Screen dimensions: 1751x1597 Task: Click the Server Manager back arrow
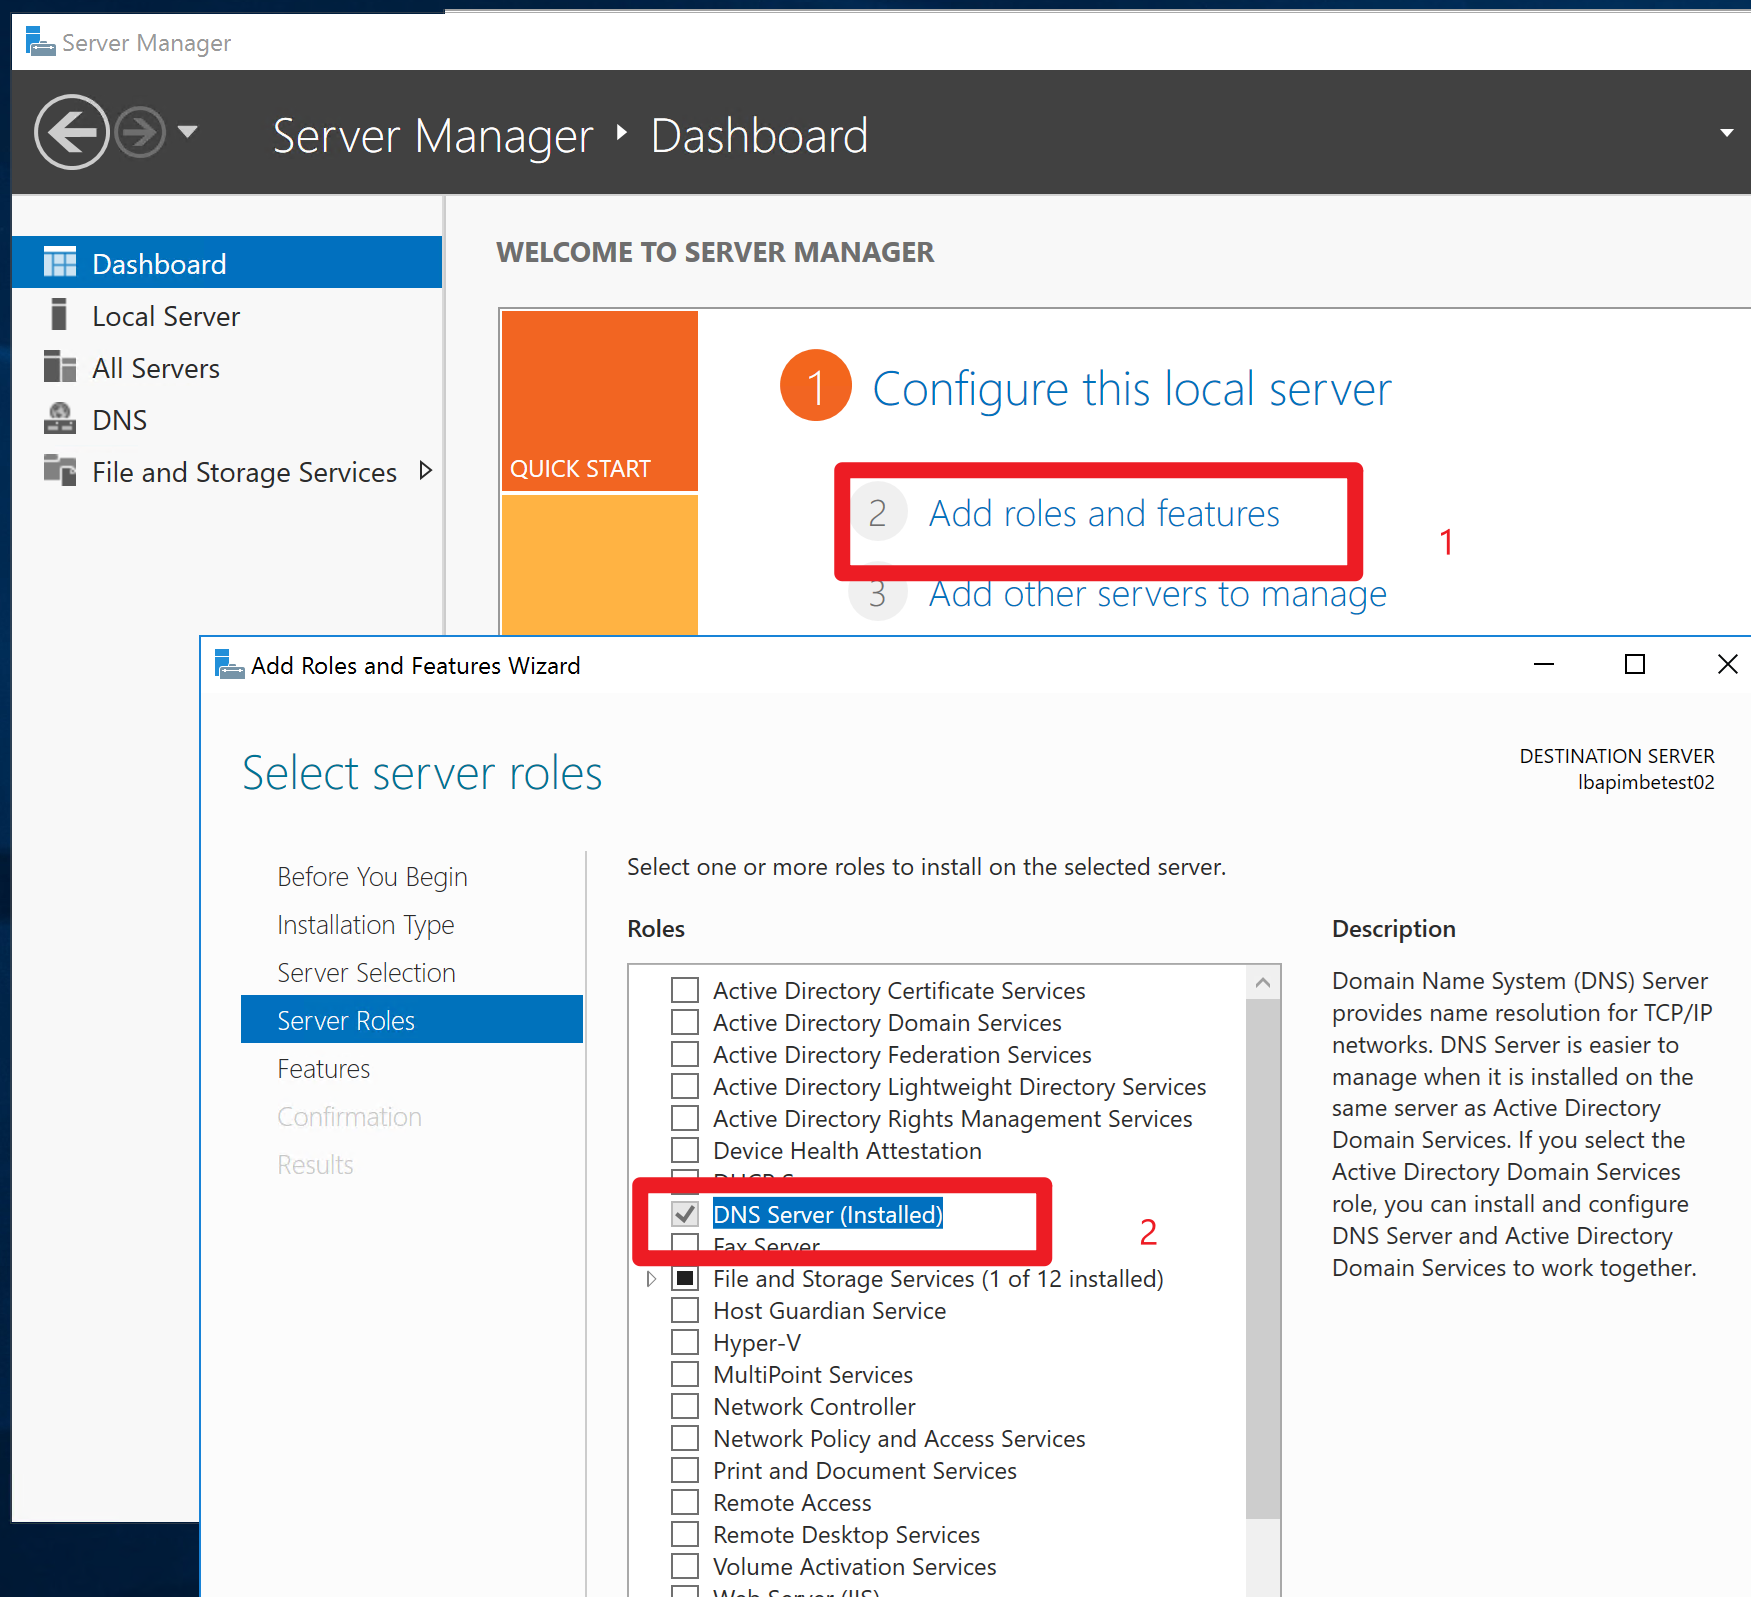(71, 132)
